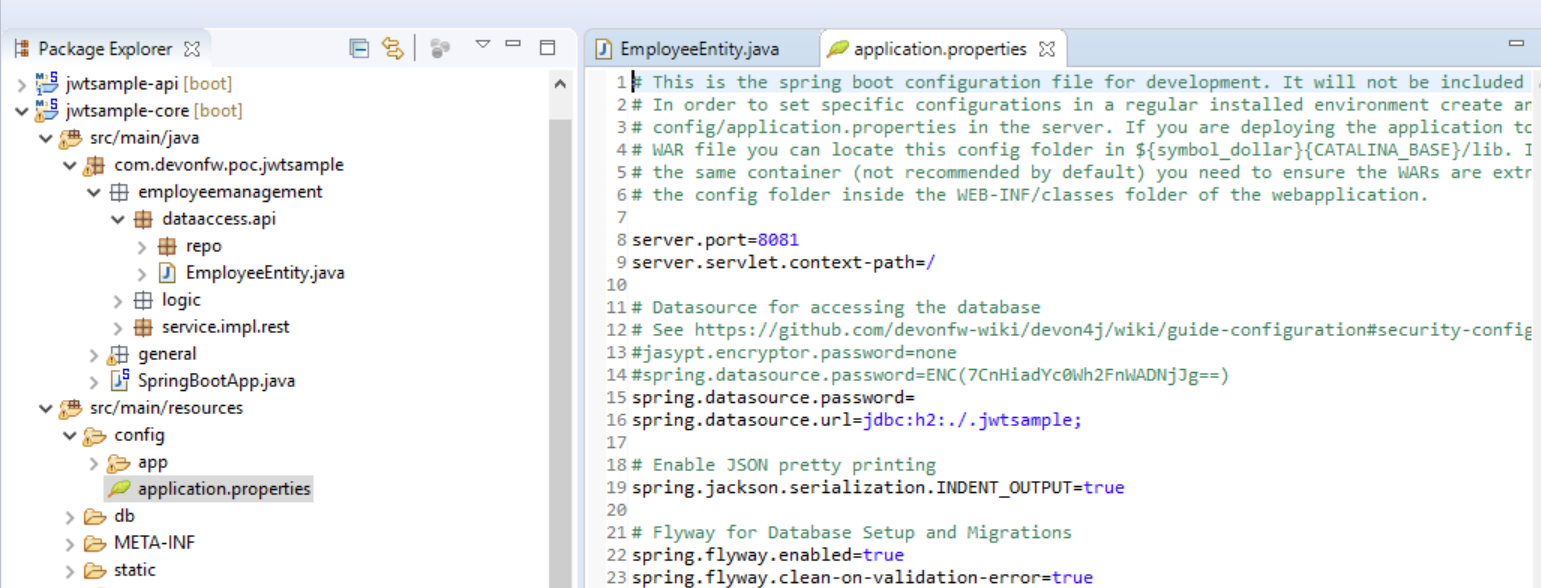Image resolution: width=1541 pixels, height=588 pixels.
Task: Click the source folder icon beside src/main/resources
Action: coord(70,407)
